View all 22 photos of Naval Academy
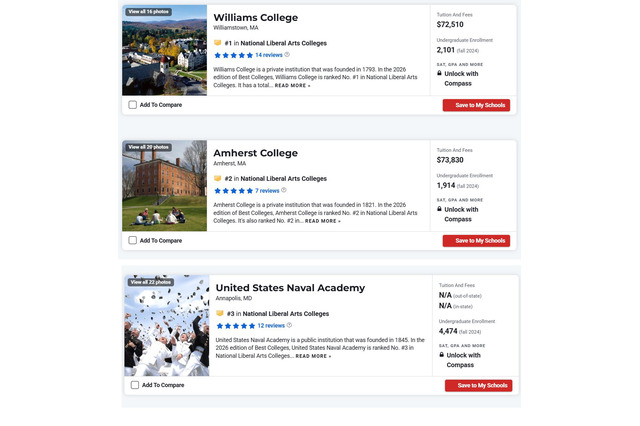Image resolution: width=640 pixels, height=426 pixels. tap(150, 282)
